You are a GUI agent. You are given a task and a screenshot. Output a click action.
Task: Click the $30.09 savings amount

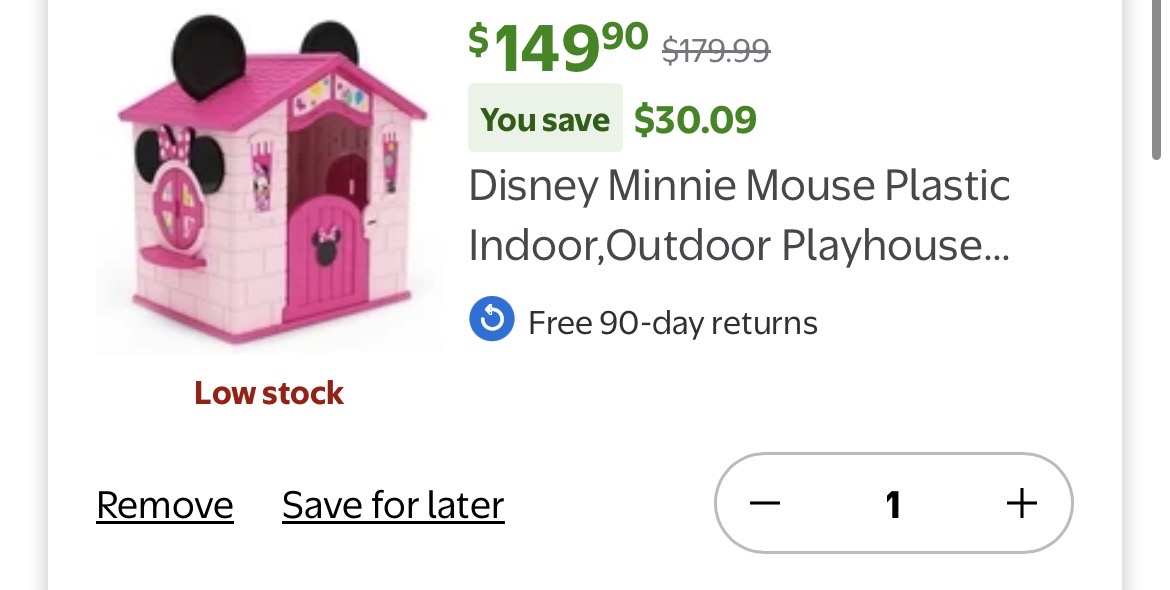pos(696,120)
